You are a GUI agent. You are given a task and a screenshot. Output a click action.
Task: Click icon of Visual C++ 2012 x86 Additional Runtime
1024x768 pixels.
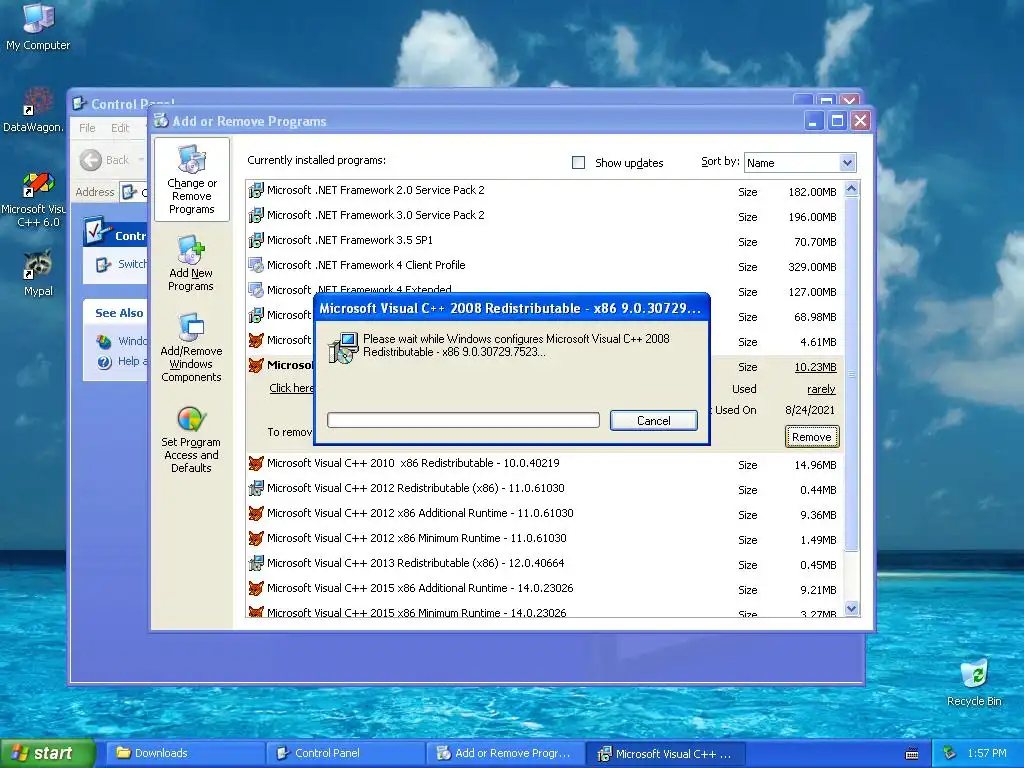(x=256, y=513)
